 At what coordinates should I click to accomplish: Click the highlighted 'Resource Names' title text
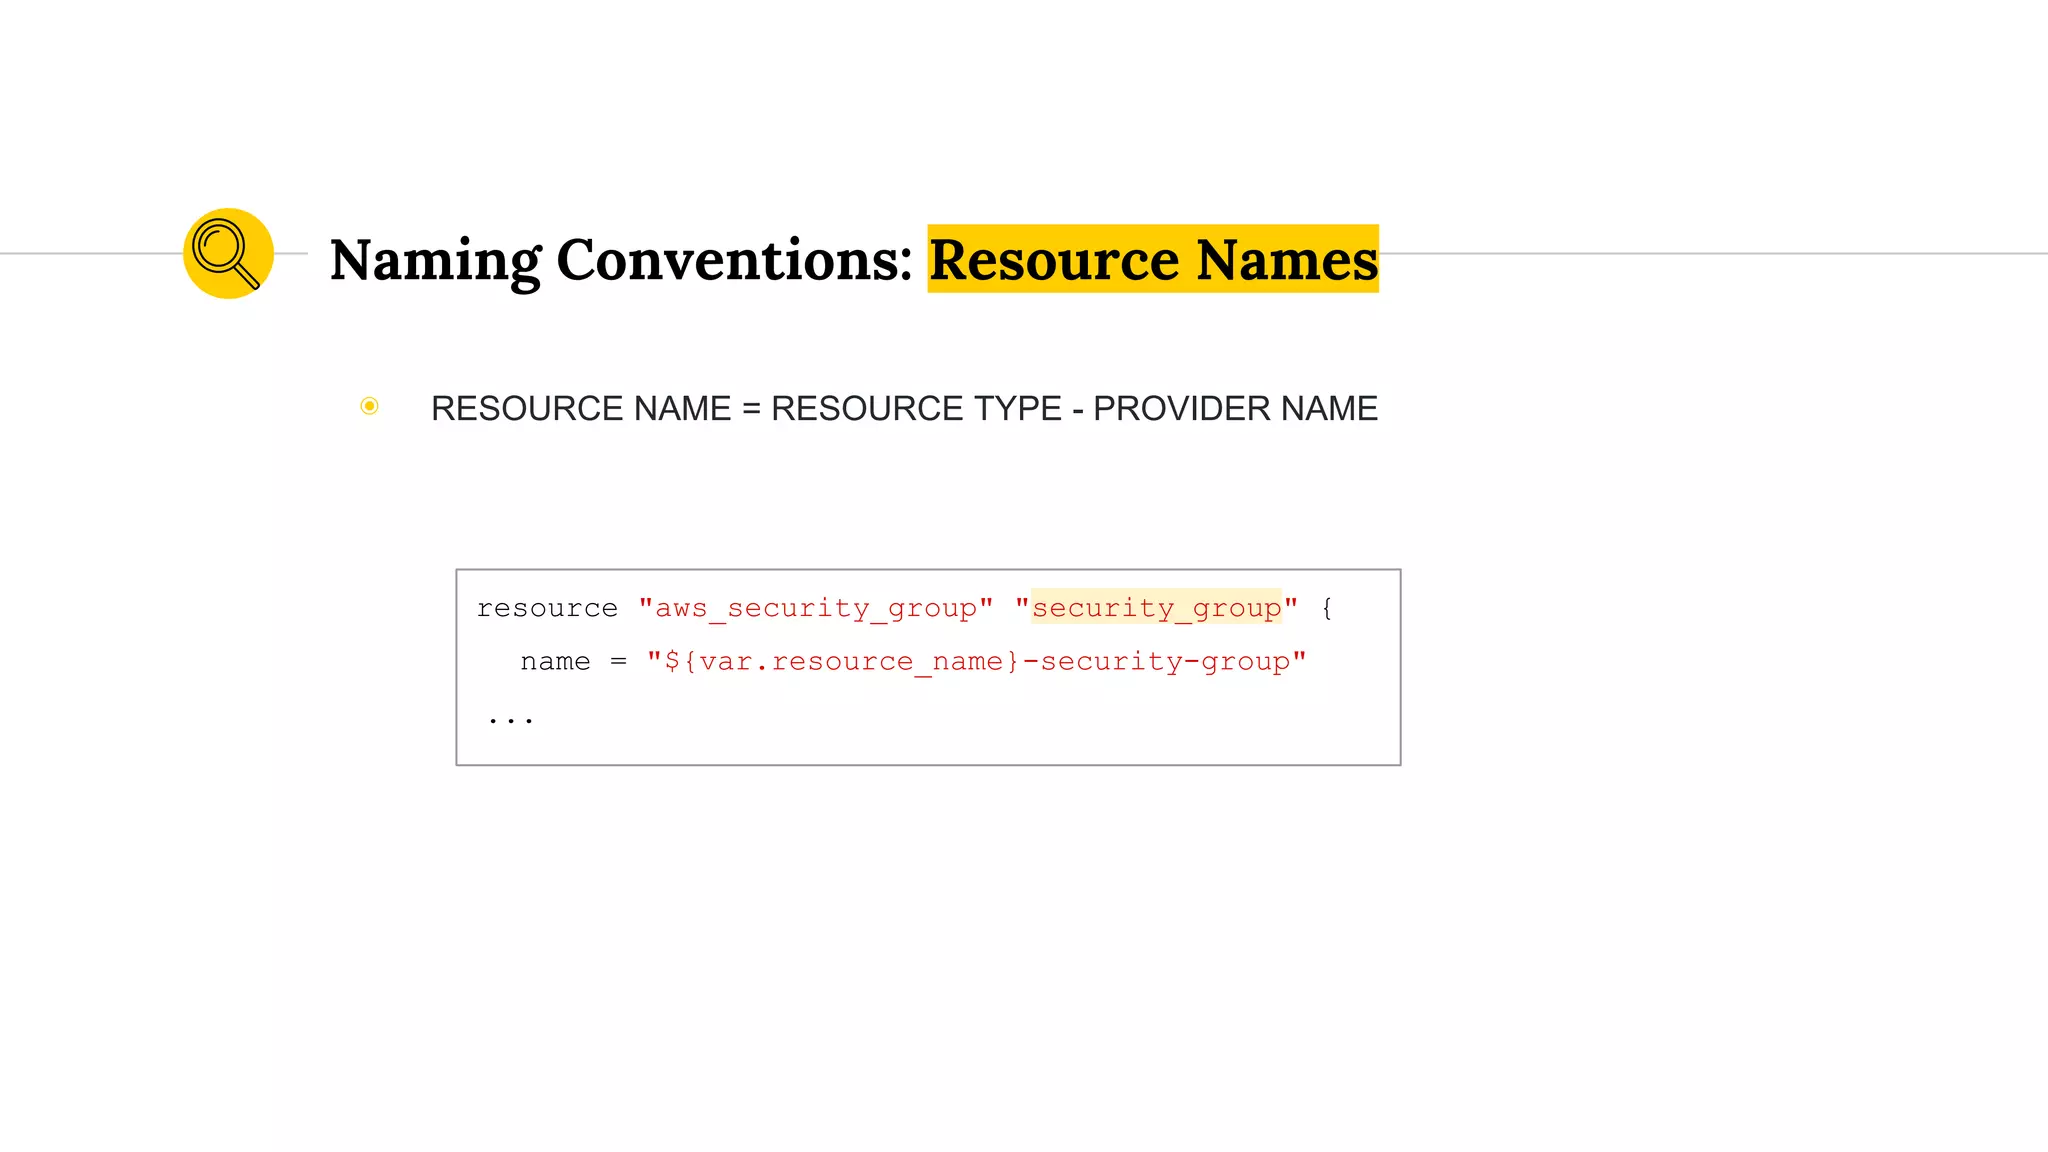[1153, 259]
